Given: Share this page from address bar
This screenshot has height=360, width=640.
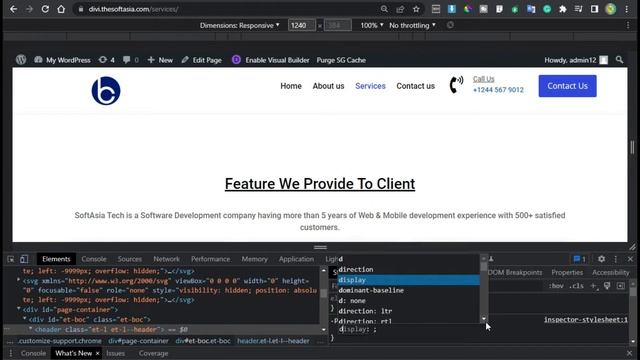Looking at the screenshot, I should pos(400,9).
